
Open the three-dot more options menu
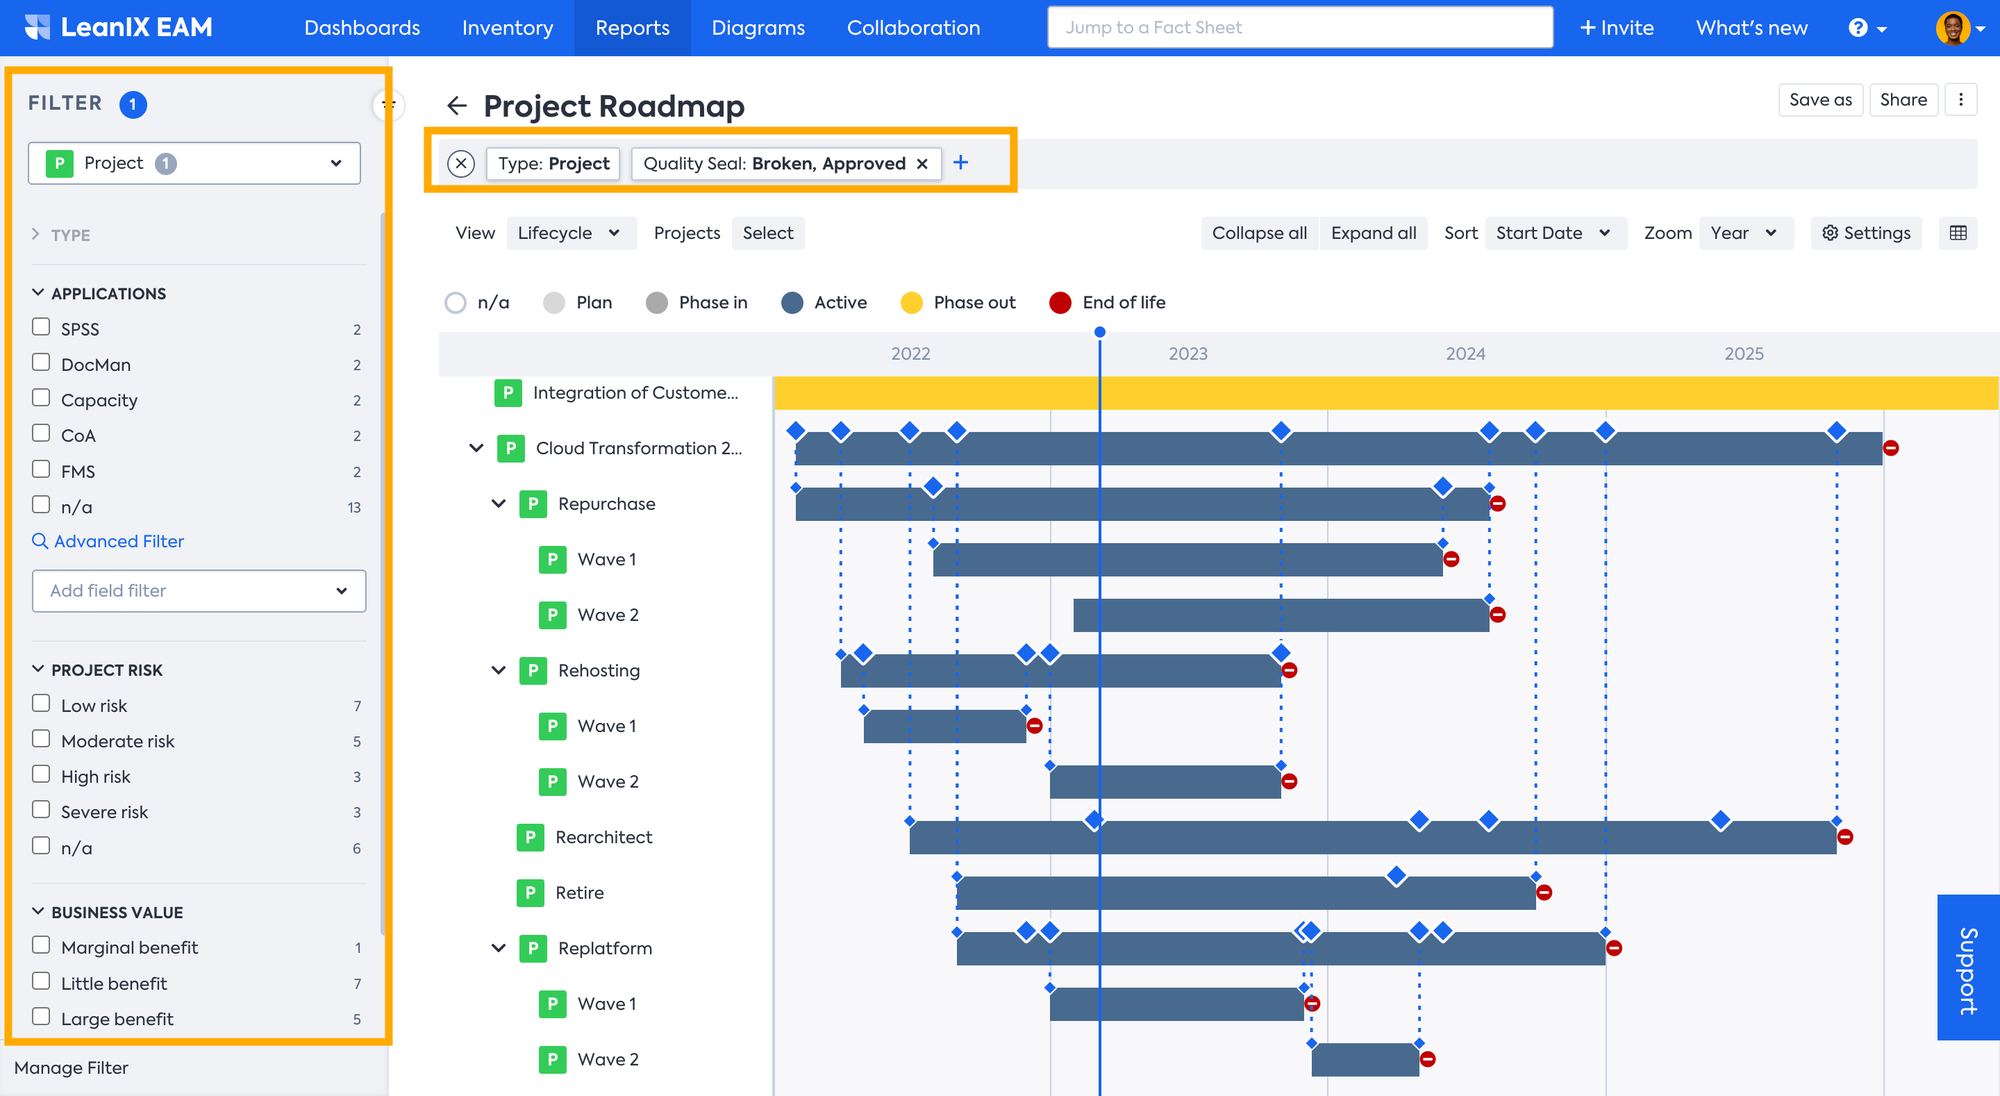(1961, 100)
